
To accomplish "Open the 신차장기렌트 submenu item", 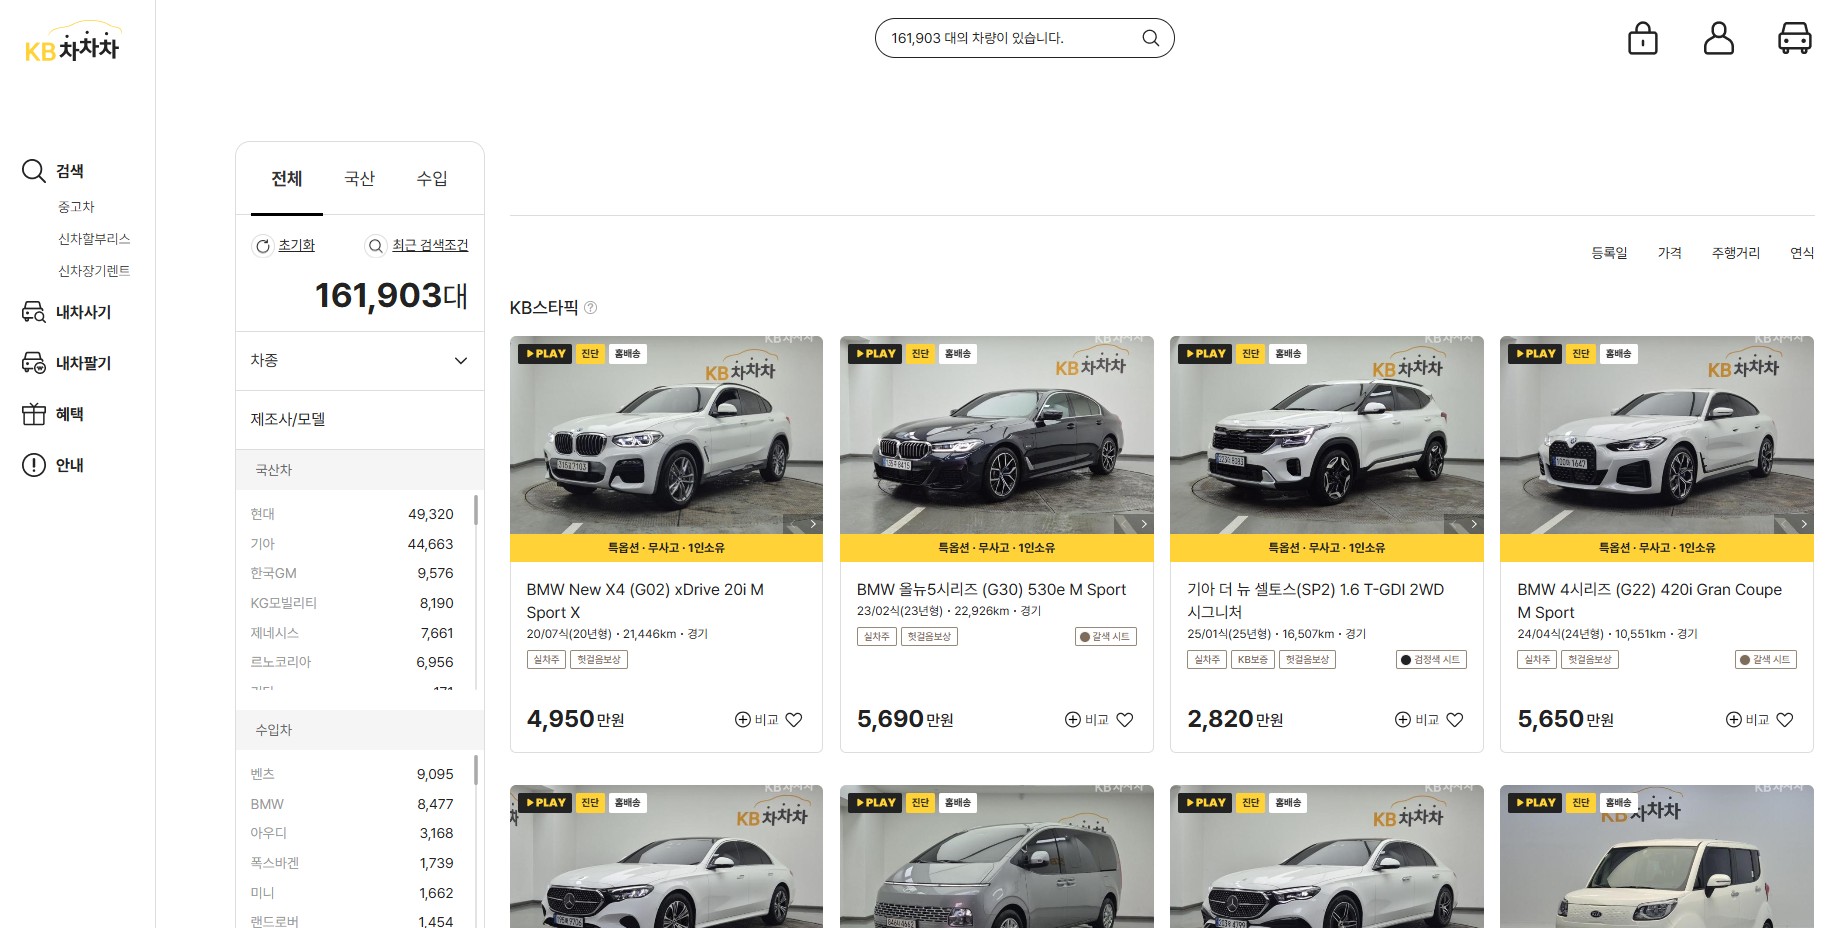I will pyautogui.click(x=94, y=271).
